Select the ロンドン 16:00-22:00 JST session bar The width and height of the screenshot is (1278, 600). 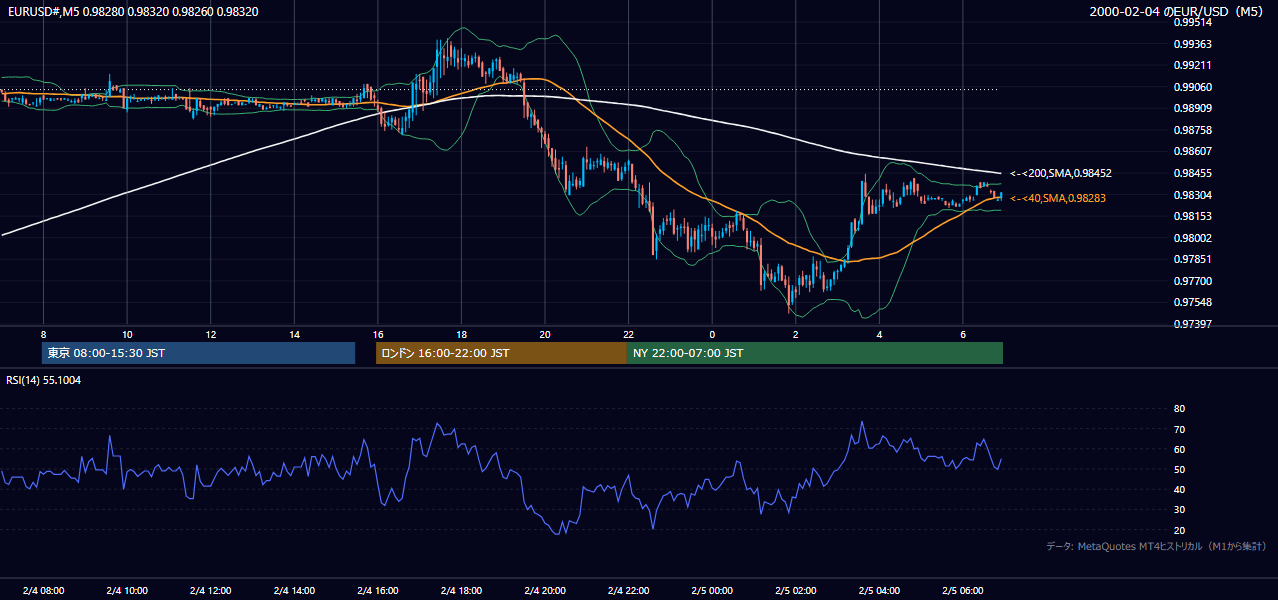[x=501, y=353]
